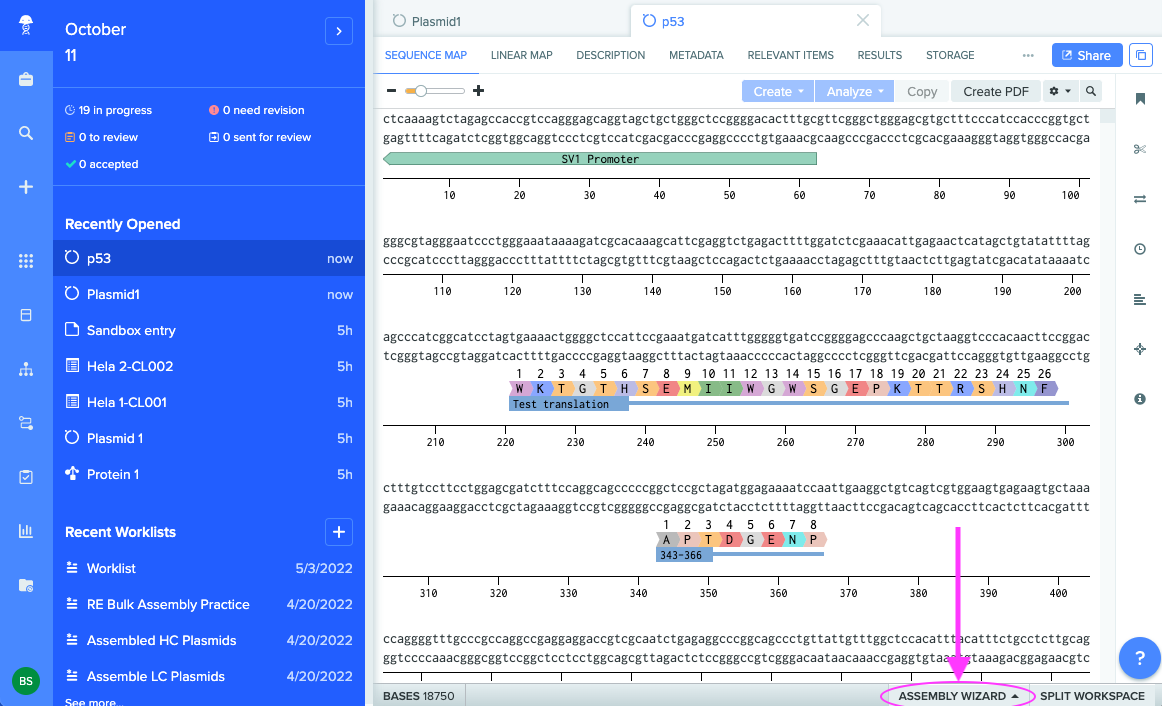Open the information panel icon
The width and height of the screenshot is (1162, 706).
1140,399
